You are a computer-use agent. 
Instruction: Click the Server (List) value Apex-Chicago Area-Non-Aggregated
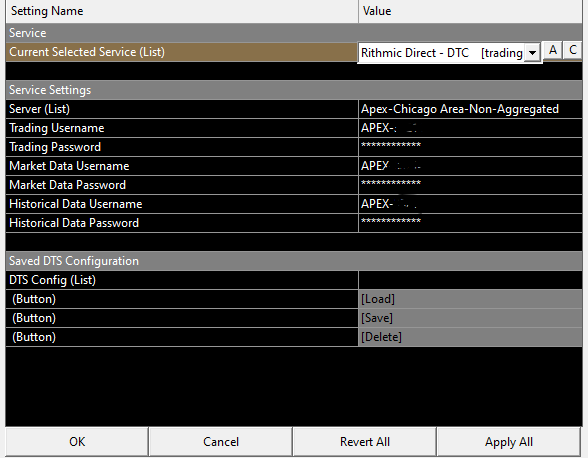pyautogui.click(x=470, y=109)
